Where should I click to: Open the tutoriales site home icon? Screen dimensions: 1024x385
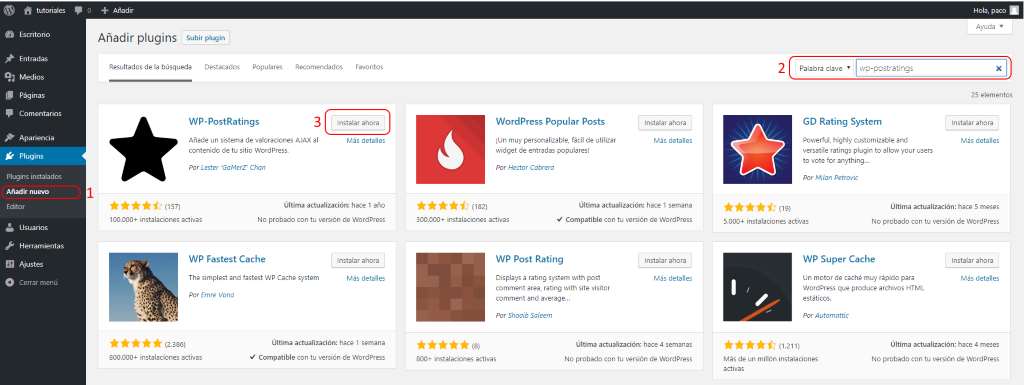point(29,10)
